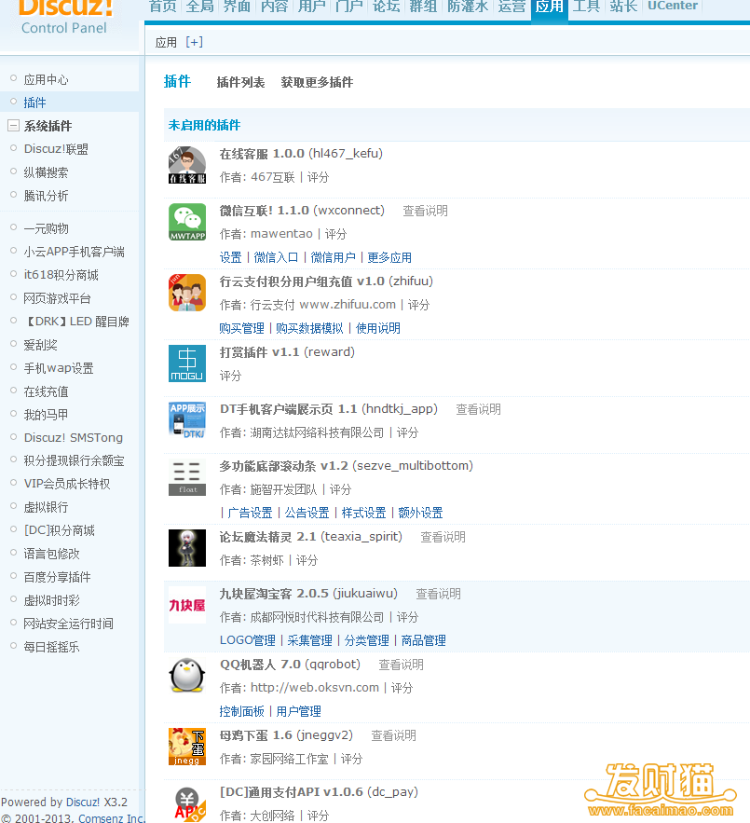750x823 pixels.
Task: Open 广告设置 for 多功能底部滚动条
Action: click(250, 513)
